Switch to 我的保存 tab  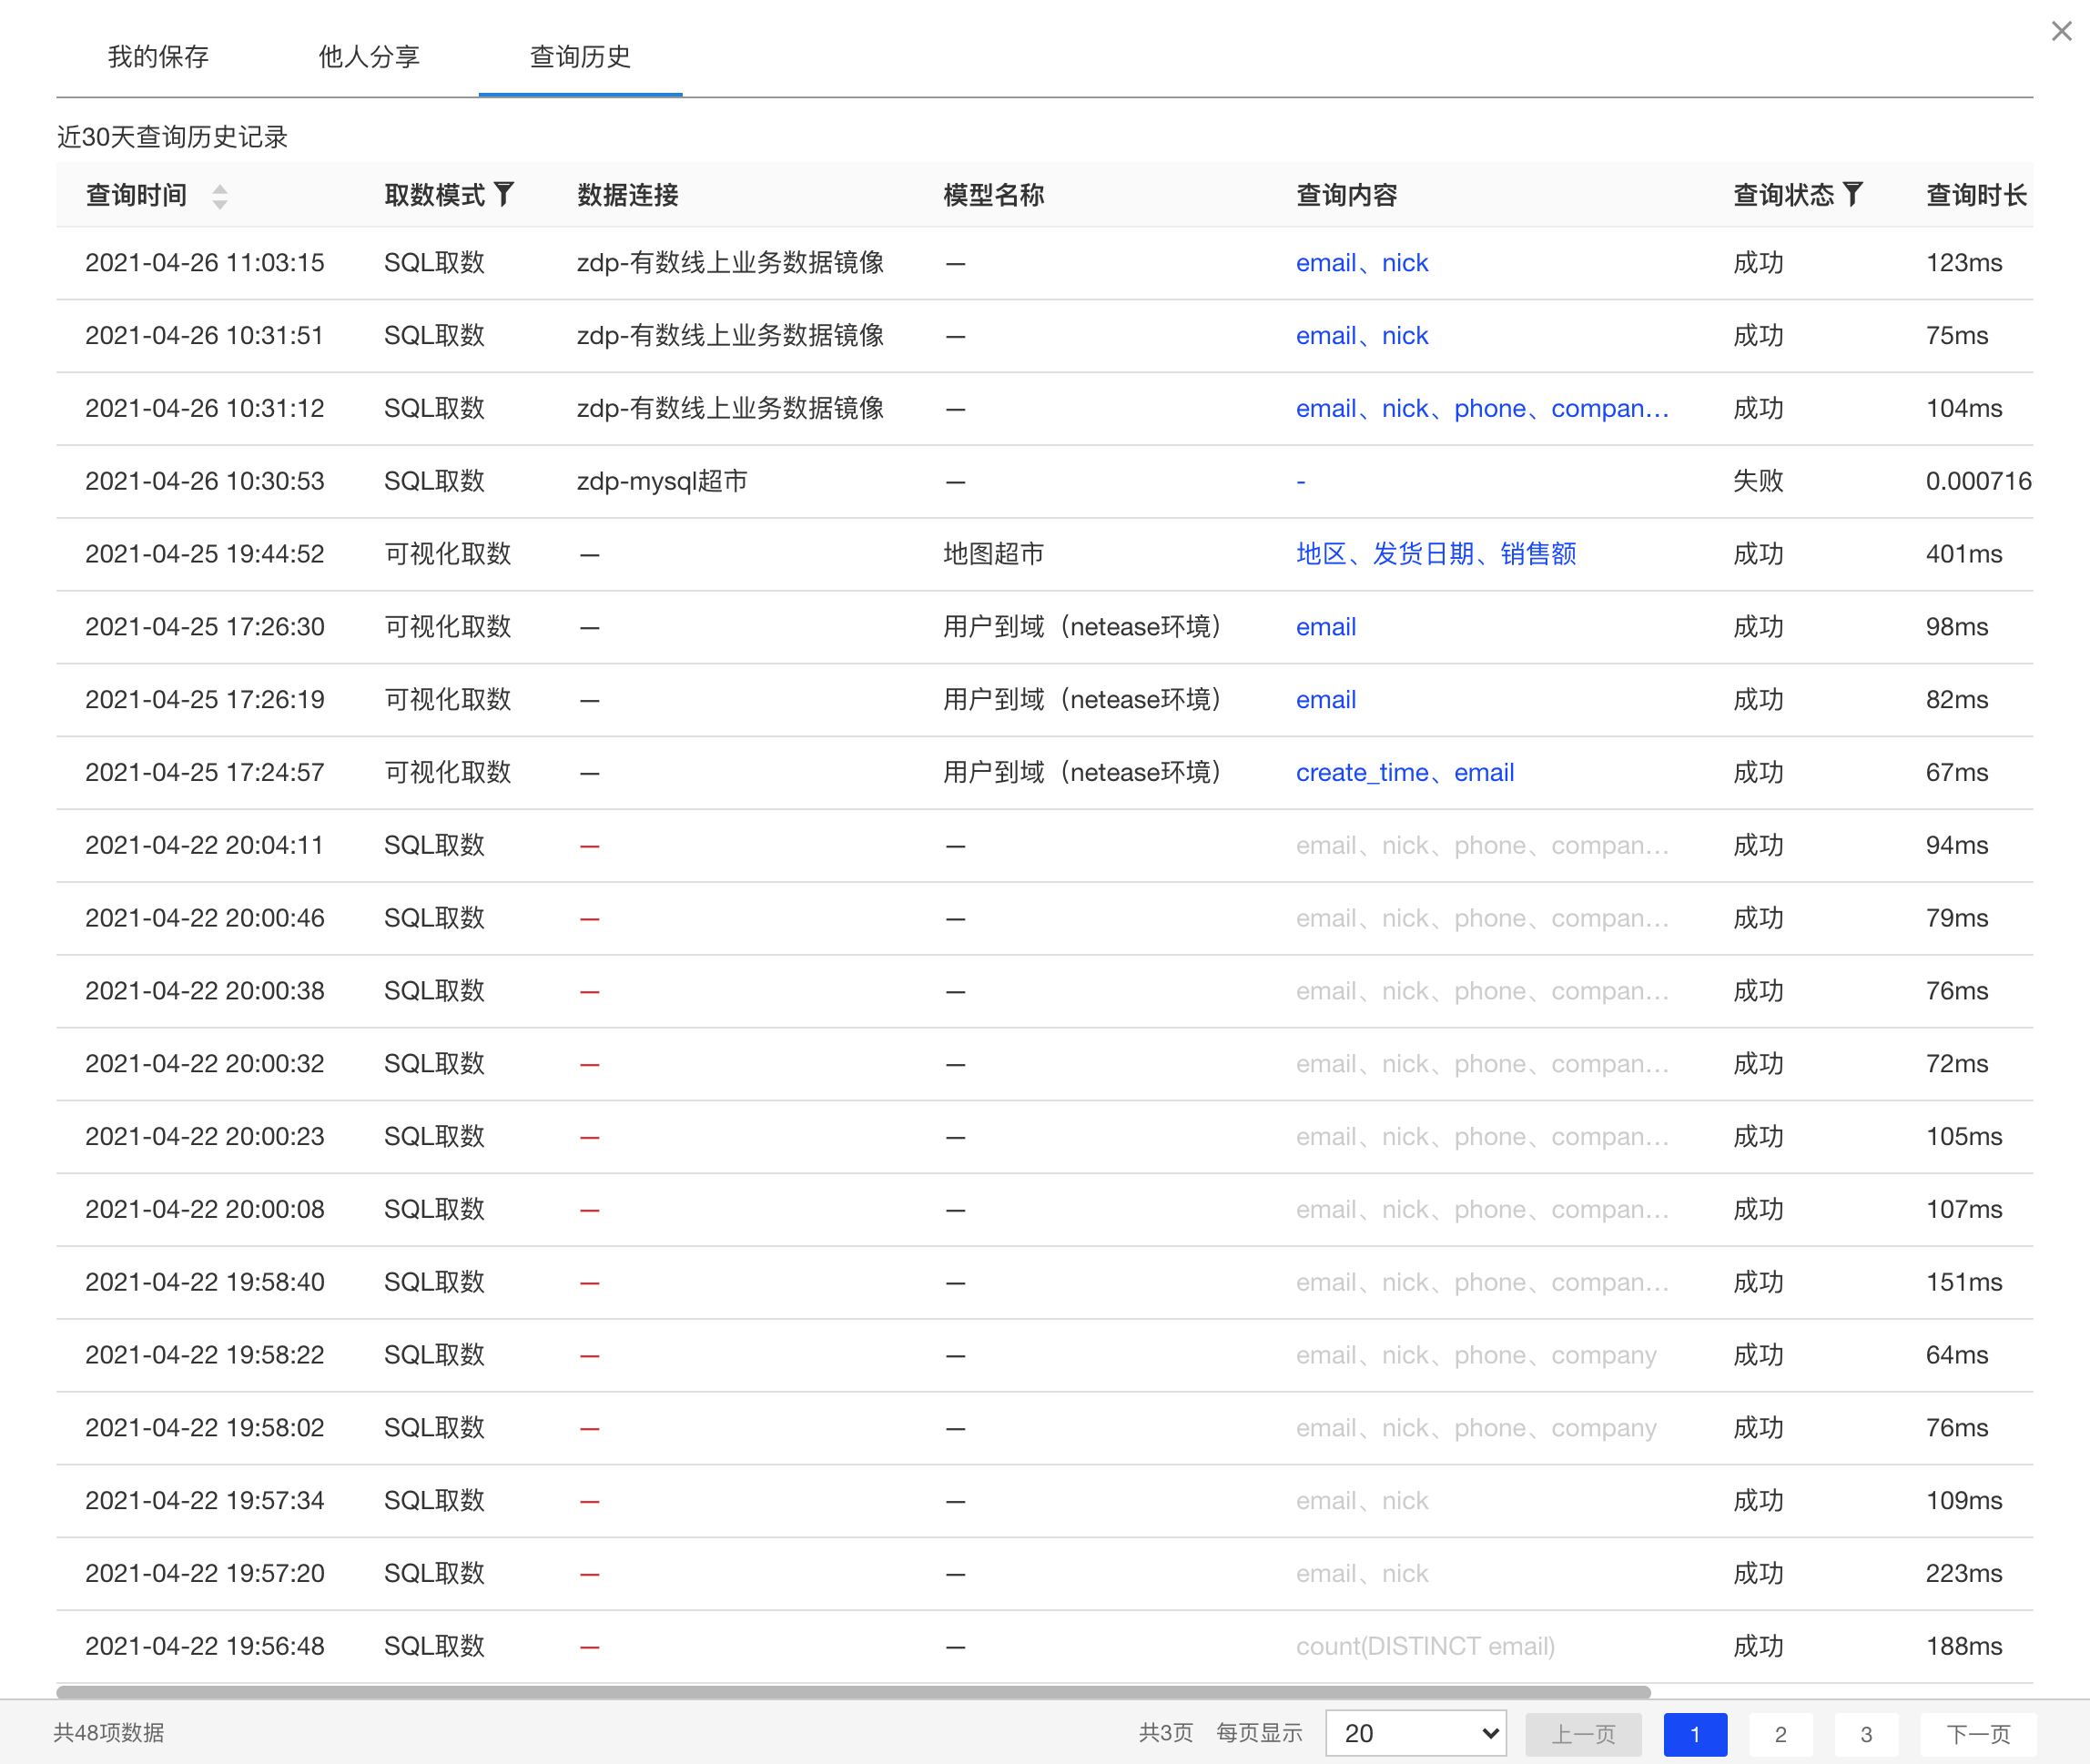tap(158, 57)
